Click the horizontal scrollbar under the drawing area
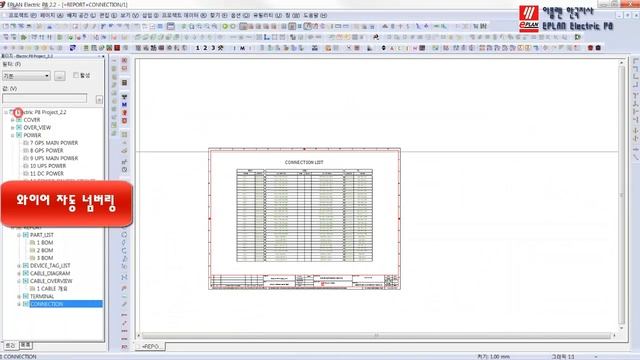The image size is (640, 360). tap(376, 336)
